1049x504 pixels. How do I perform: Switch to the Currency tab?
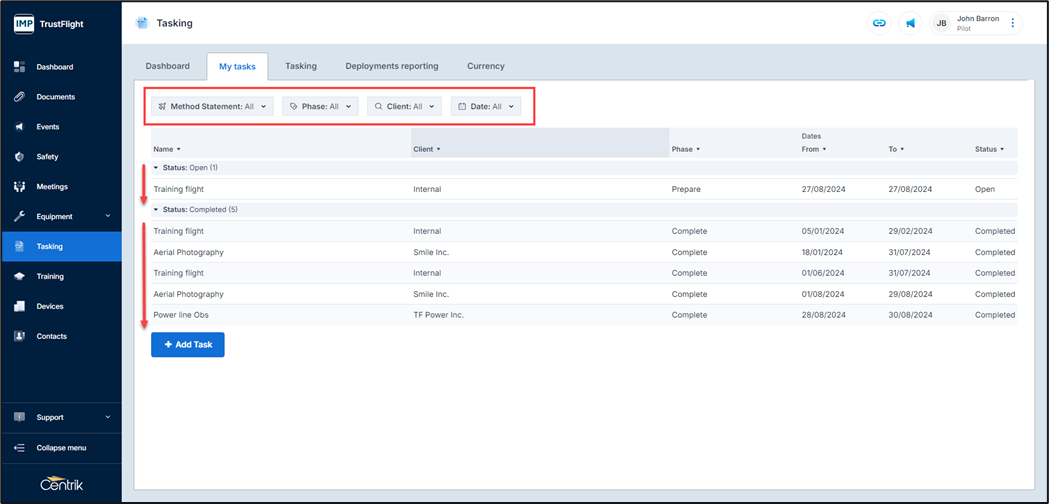tap(486, 66)
